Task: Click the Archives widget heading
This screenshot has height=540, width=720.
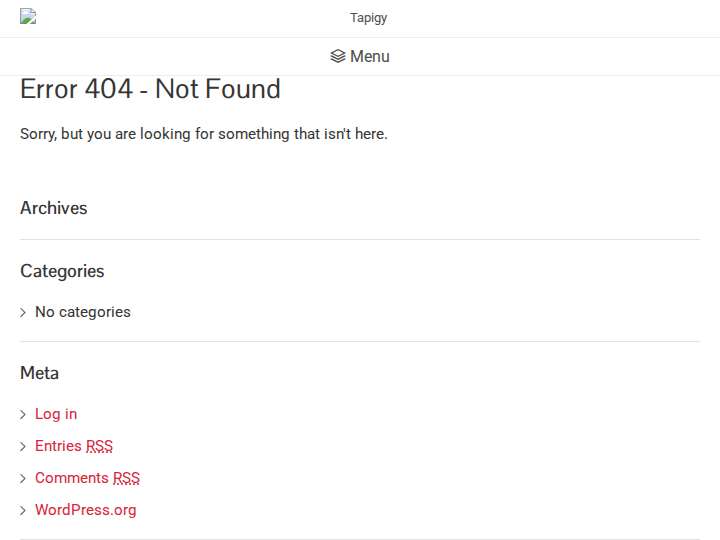Action: point(54,208)
